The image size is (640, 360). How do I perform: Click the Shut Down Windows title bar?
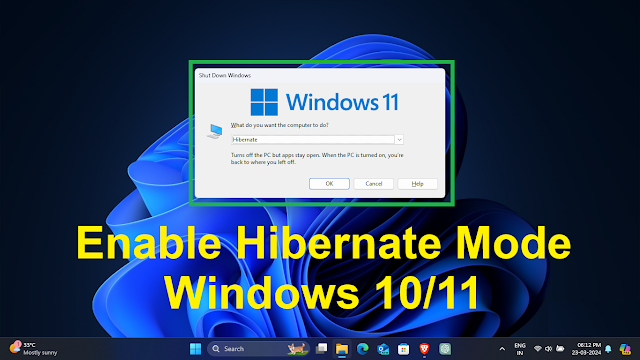[320, 76]
